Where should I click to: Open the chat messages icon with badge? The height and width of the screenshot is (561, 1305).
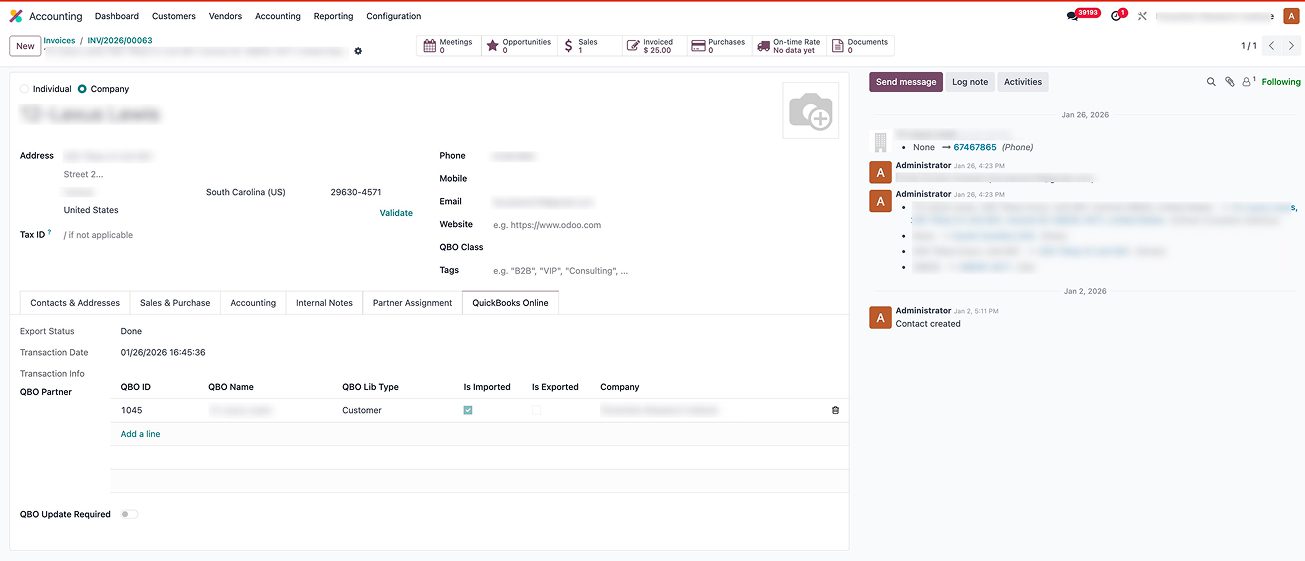[x=1073, y=16]
